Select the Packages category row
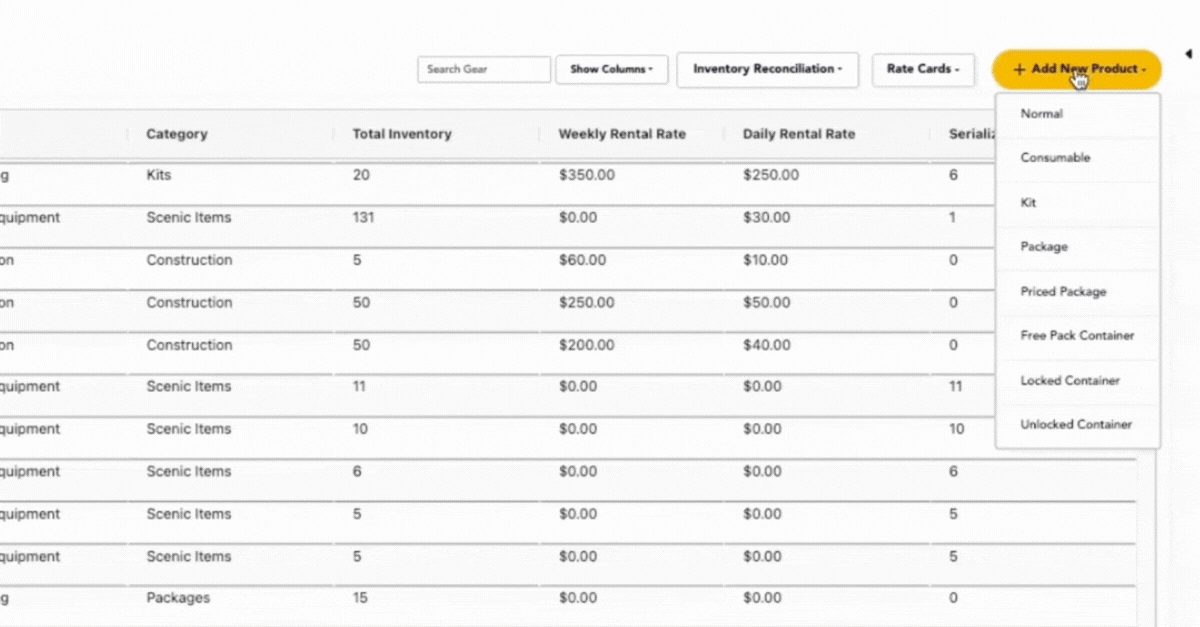The width and height of the screenshot is (1200, 627). point(178,598)
